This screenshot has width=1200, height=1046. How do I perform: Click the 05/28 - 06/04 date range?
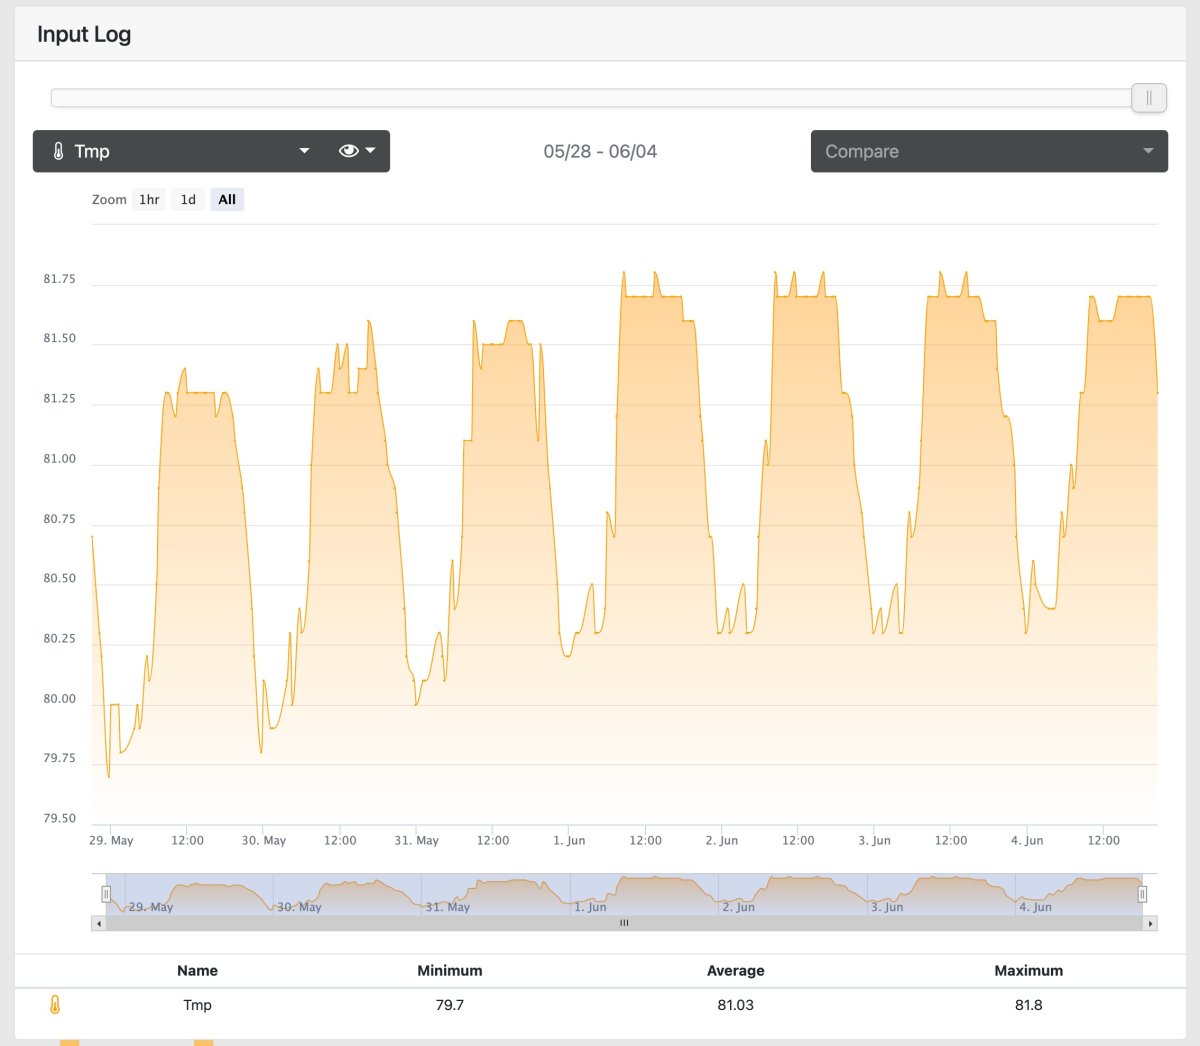[x=600, y=152]
